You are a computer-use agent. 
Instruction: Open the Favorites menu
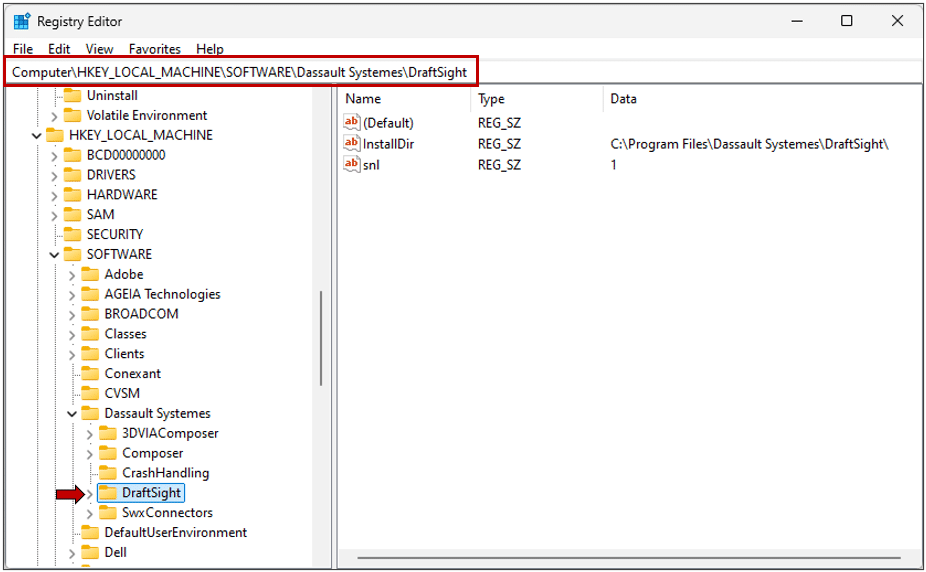tap(155, 49)
